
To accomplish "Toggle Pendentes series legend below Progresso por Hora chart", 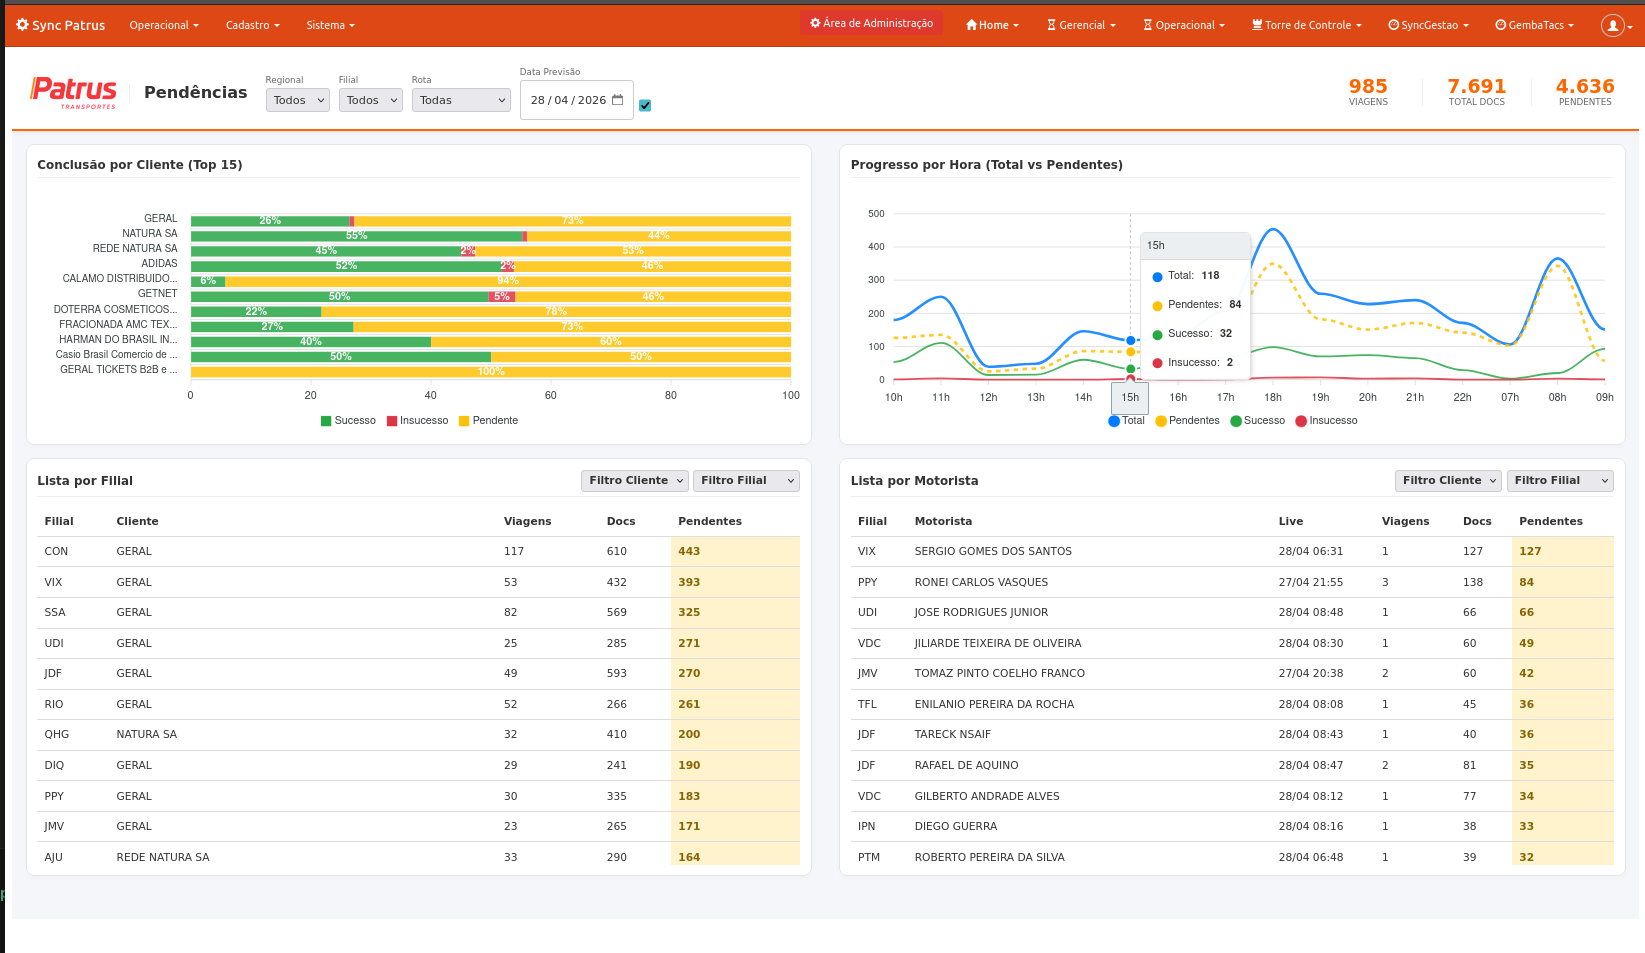I will (1187, 421).
